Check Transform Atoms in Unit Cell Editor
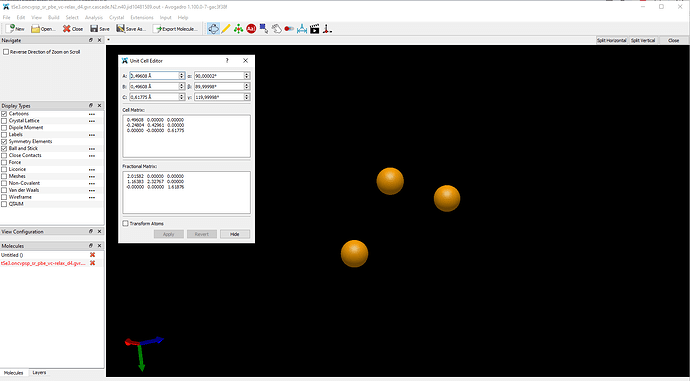Image resolution: width=690 pixels, height=381 pixels. (126, 223)
